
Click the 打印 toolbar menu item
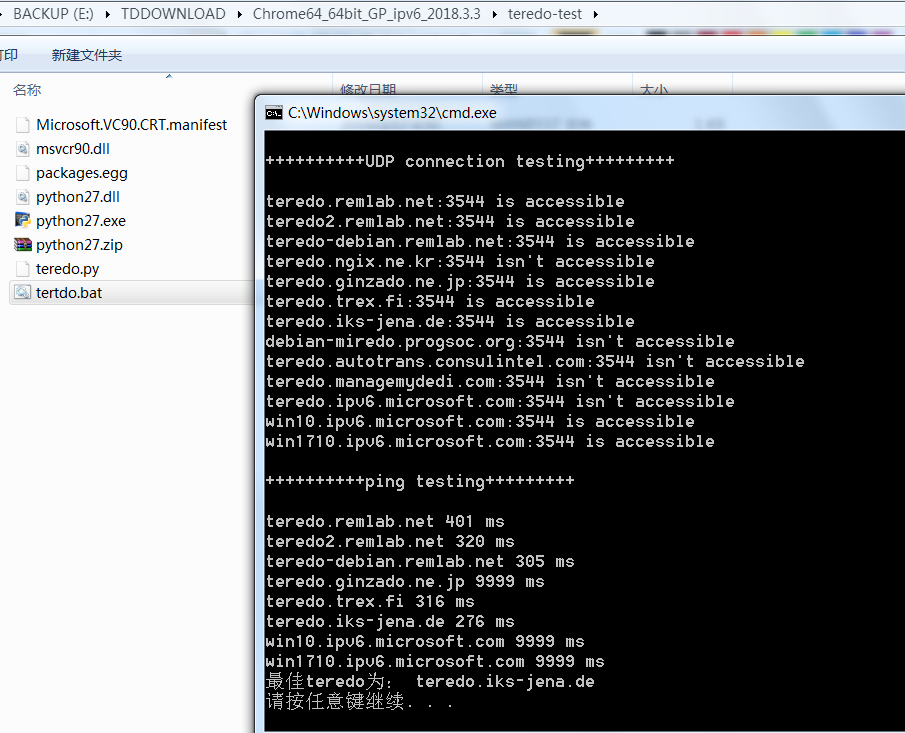pos(10,55)
